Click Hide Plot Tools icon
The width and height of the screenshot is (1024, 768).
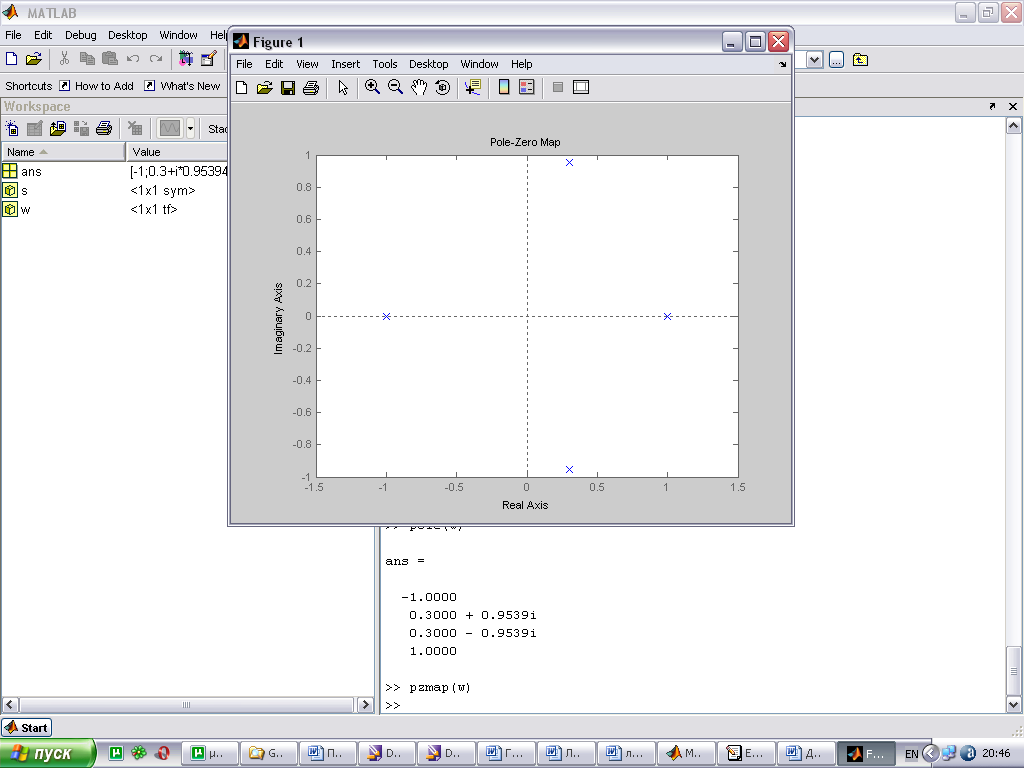(558, 87)
